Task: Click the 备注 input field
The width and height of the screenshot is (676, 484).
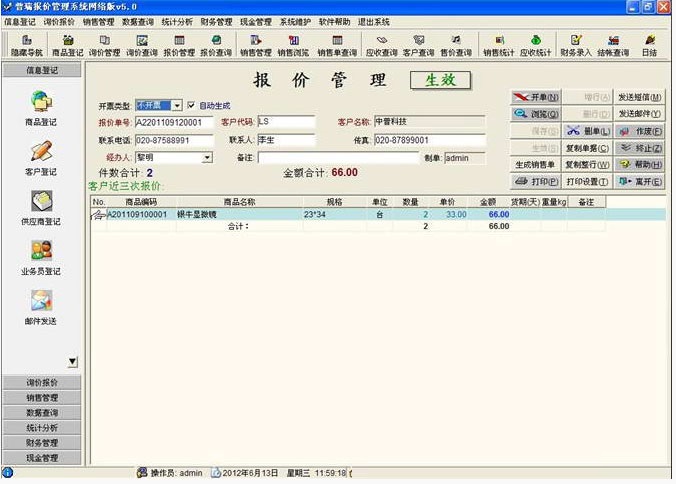Action: pos(338,157)
